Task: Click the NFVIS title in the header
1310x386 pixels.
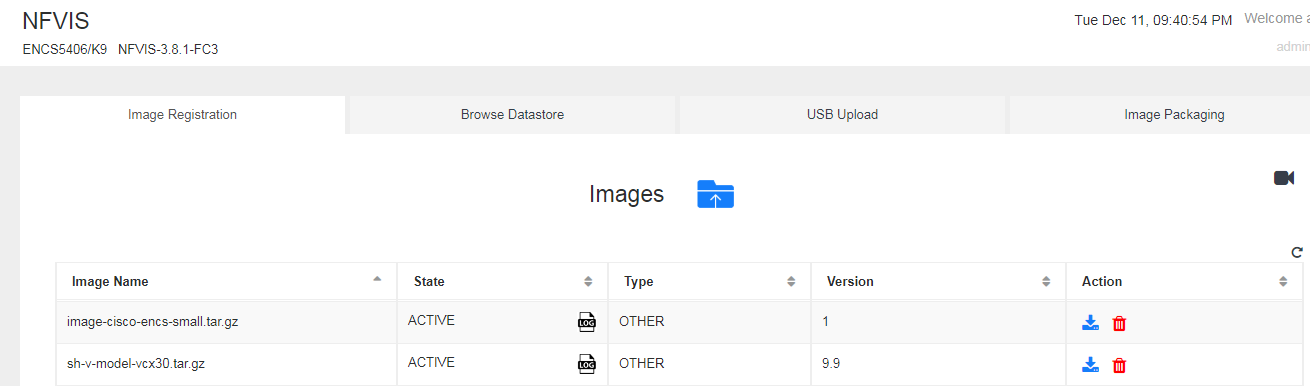Action: pos(56,22)
